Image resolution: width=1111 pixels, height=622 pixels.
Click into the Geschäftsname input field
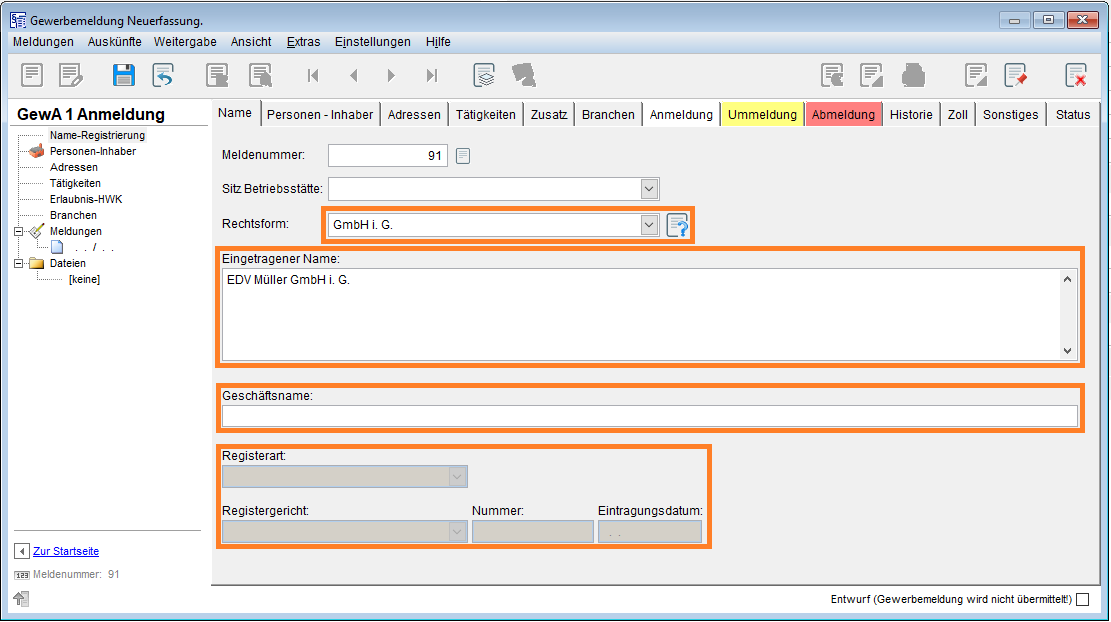649,416
